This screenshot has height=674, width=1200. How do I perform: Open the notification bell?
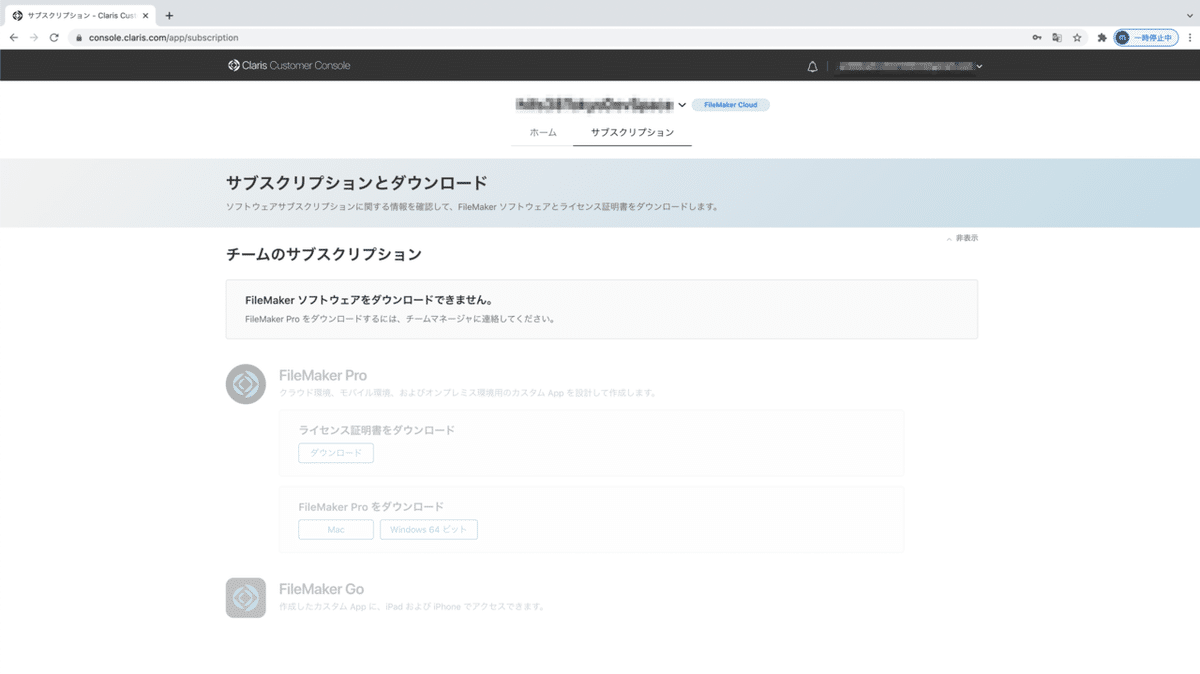811,65
